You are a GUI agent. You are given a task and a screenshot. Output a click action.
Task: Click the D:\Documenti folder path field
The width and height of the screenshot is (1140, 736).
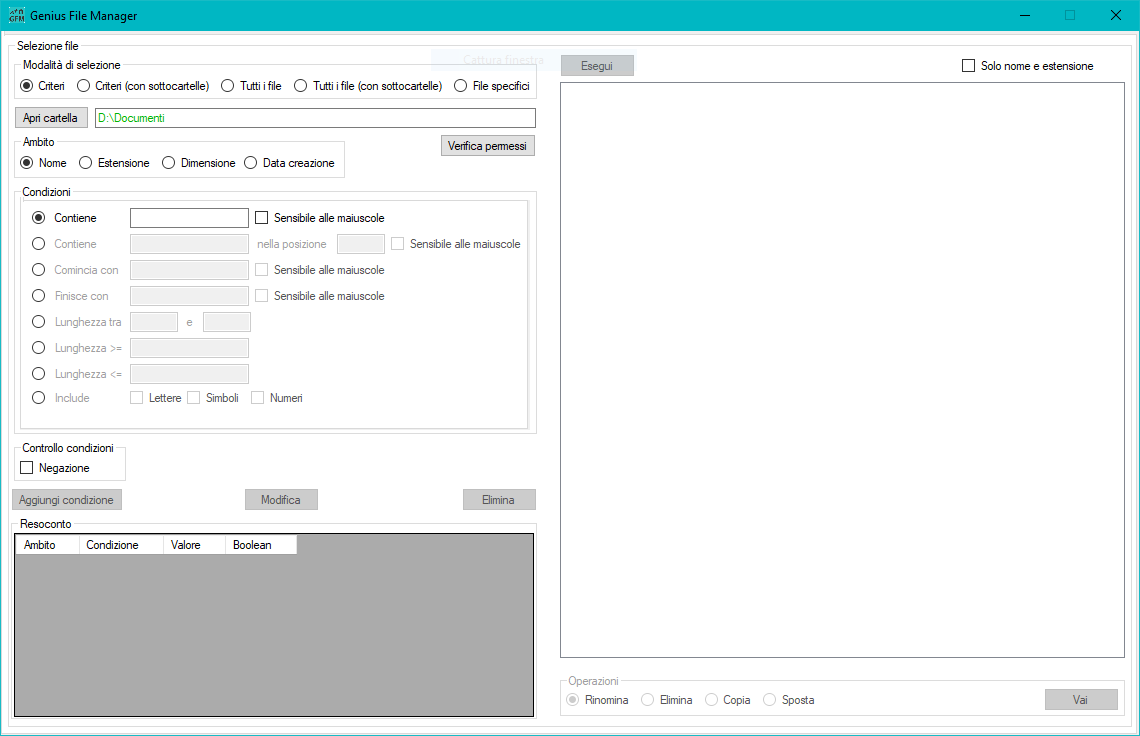click(314, 118)
